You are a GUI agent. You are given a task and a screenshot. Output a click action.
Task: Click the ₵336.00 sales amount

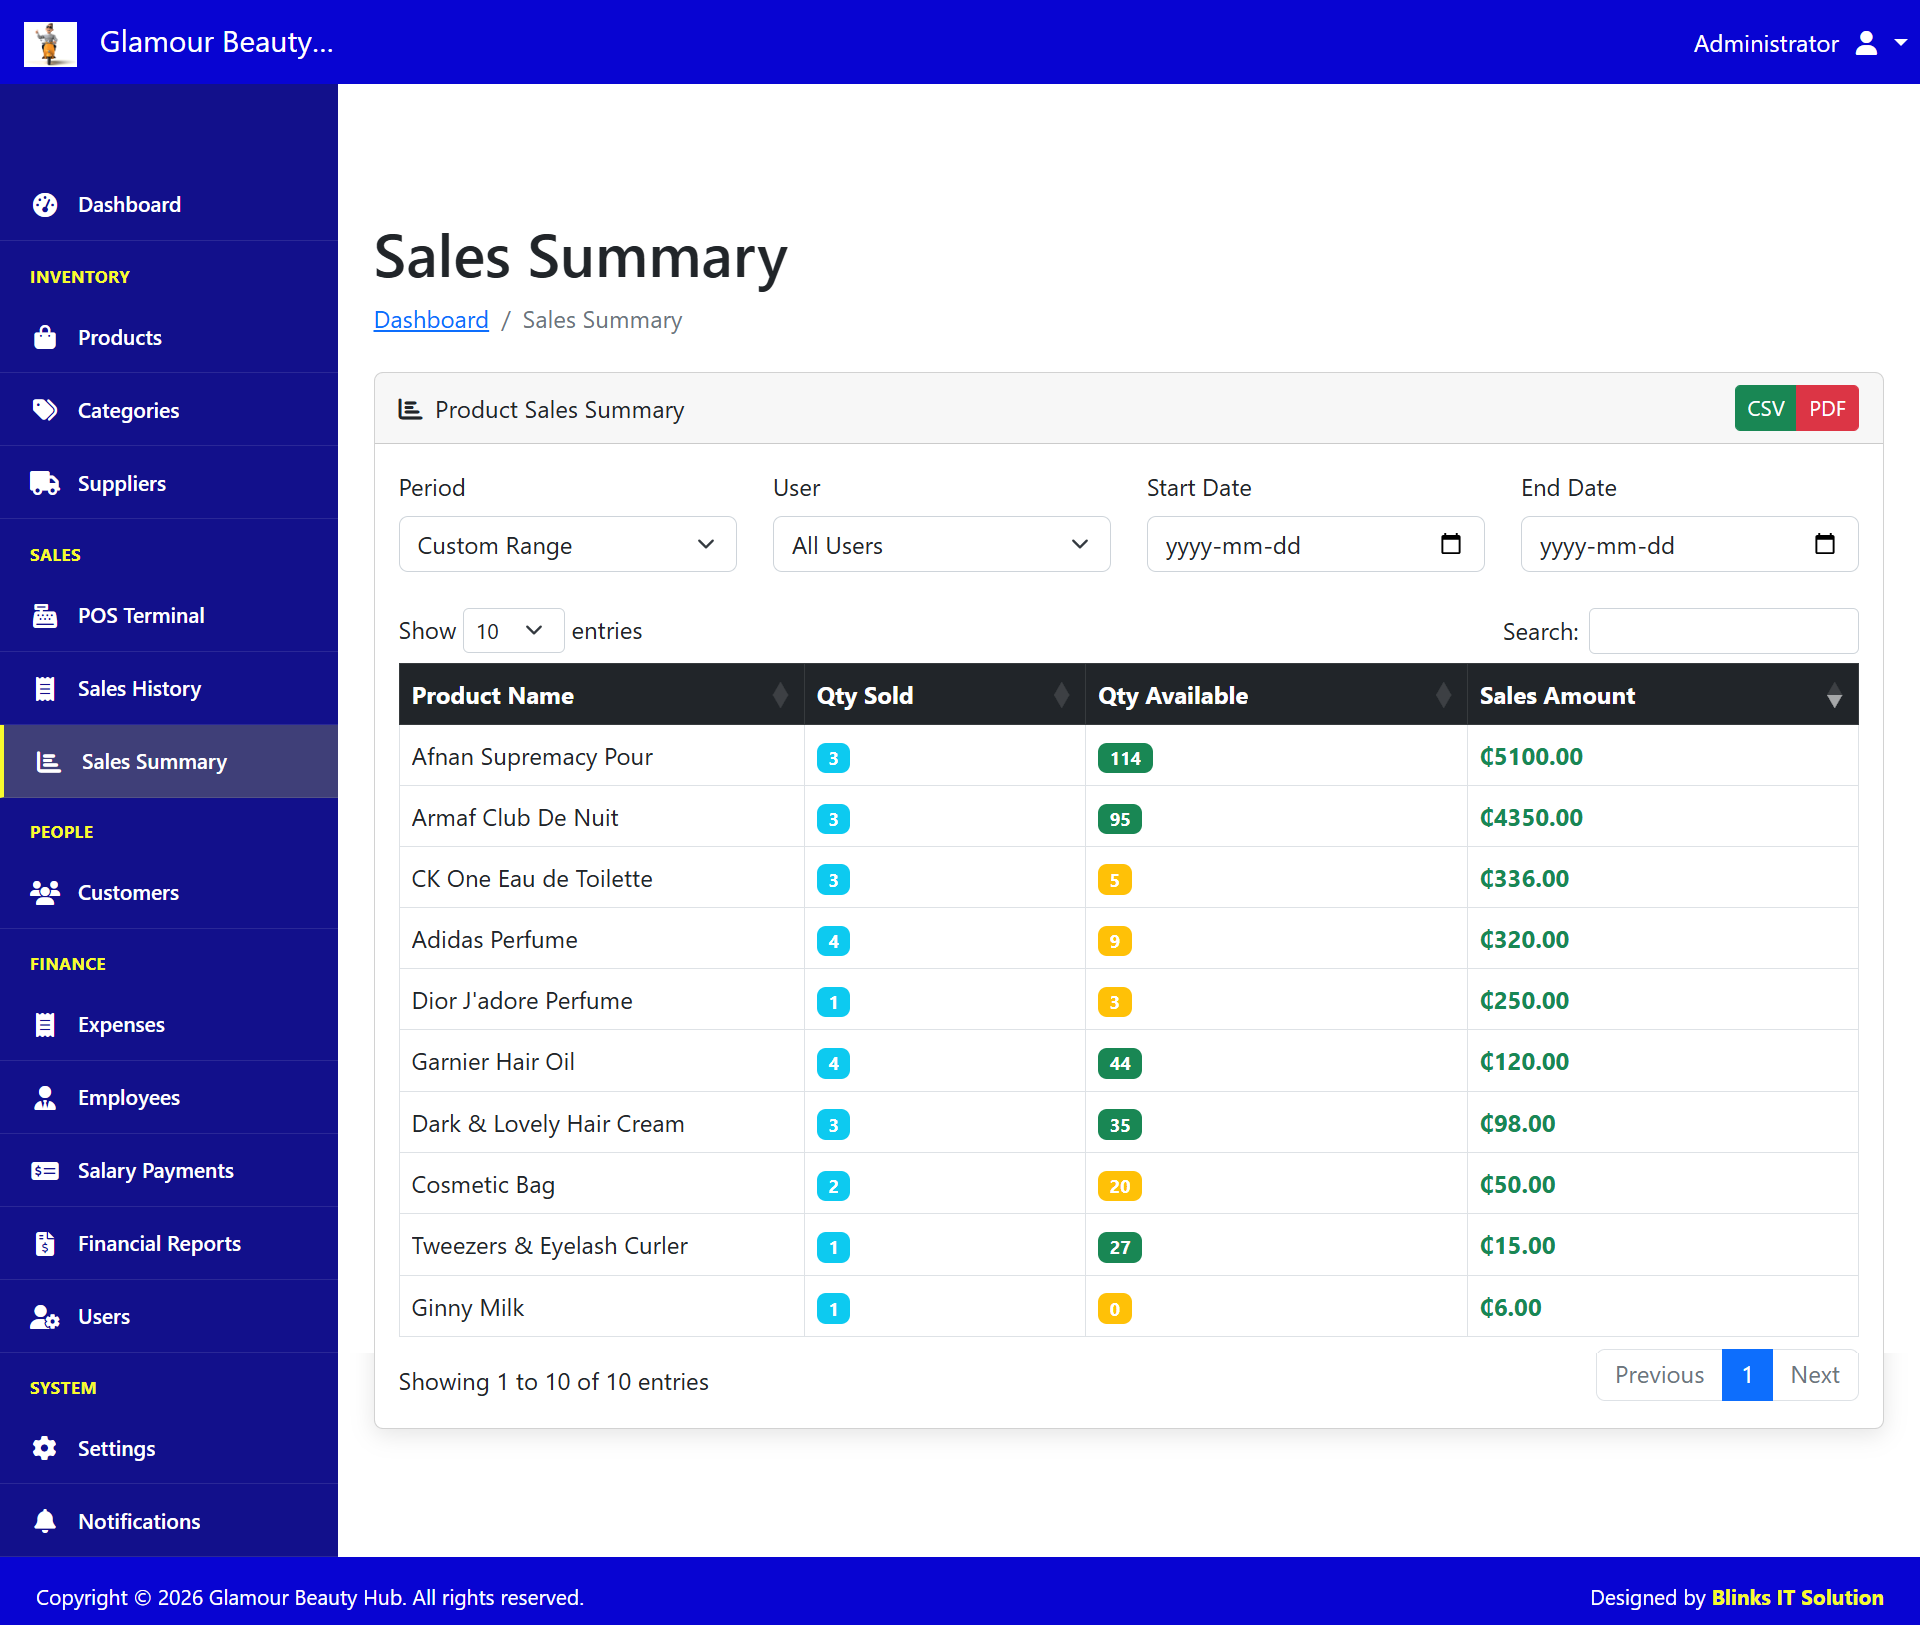coord(1524,880)
